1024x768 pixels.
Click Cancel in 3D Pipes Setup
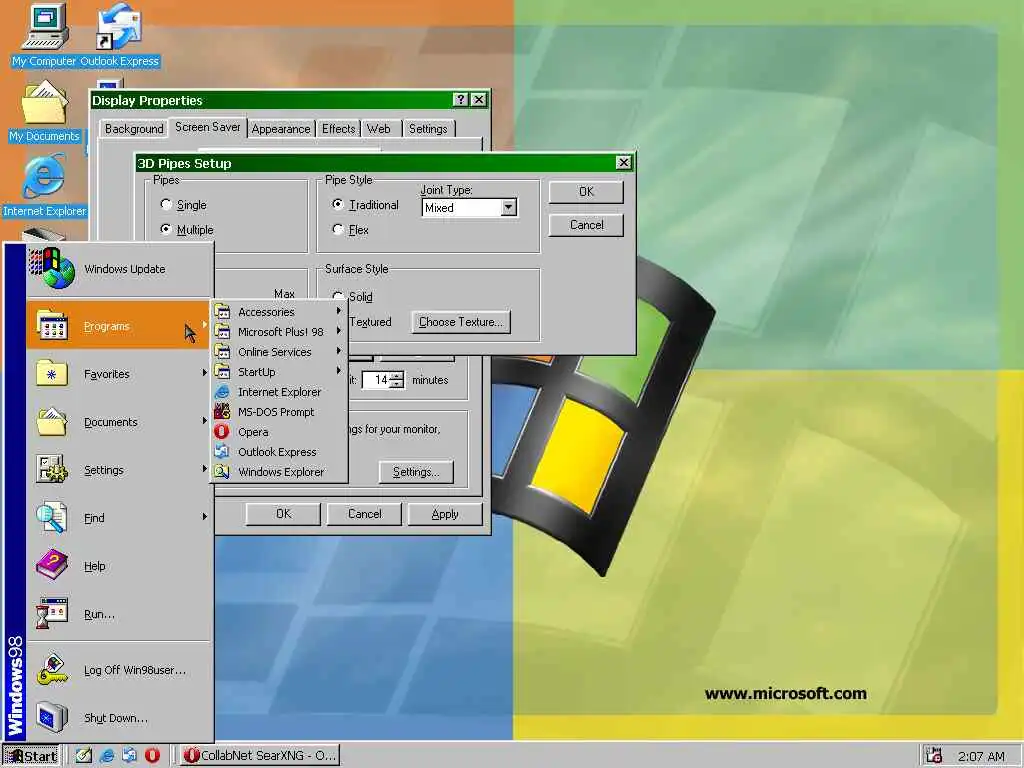click(586, 225)
